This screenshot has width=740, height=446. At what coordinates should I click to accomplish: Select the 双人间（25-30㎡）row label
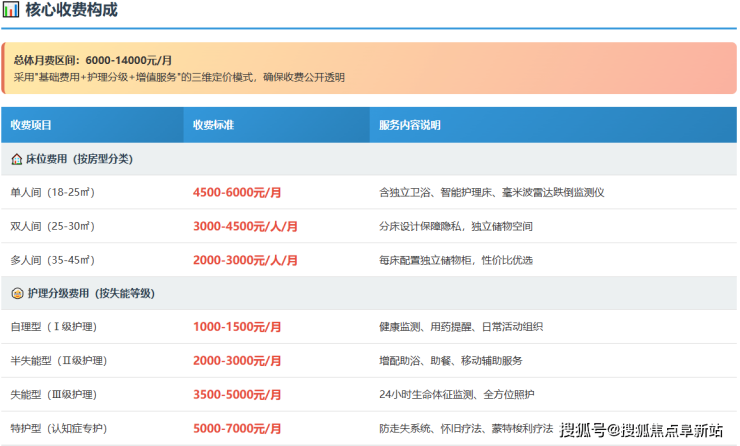52,226
